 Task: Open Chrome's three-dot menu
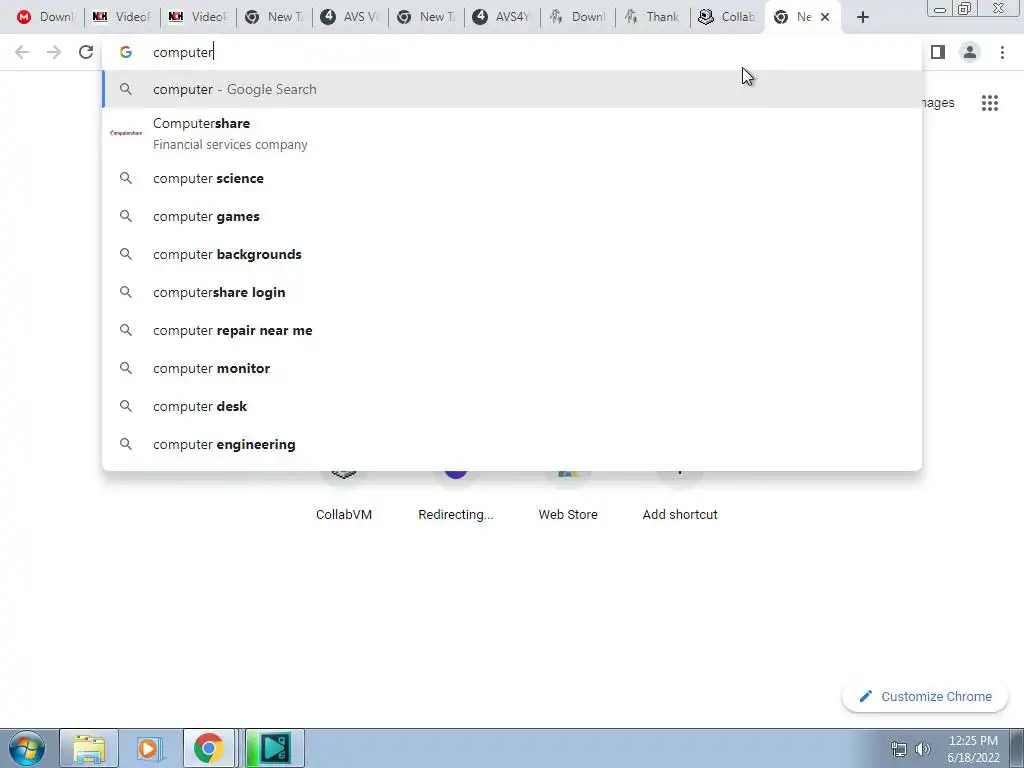tap(1002, 52)
